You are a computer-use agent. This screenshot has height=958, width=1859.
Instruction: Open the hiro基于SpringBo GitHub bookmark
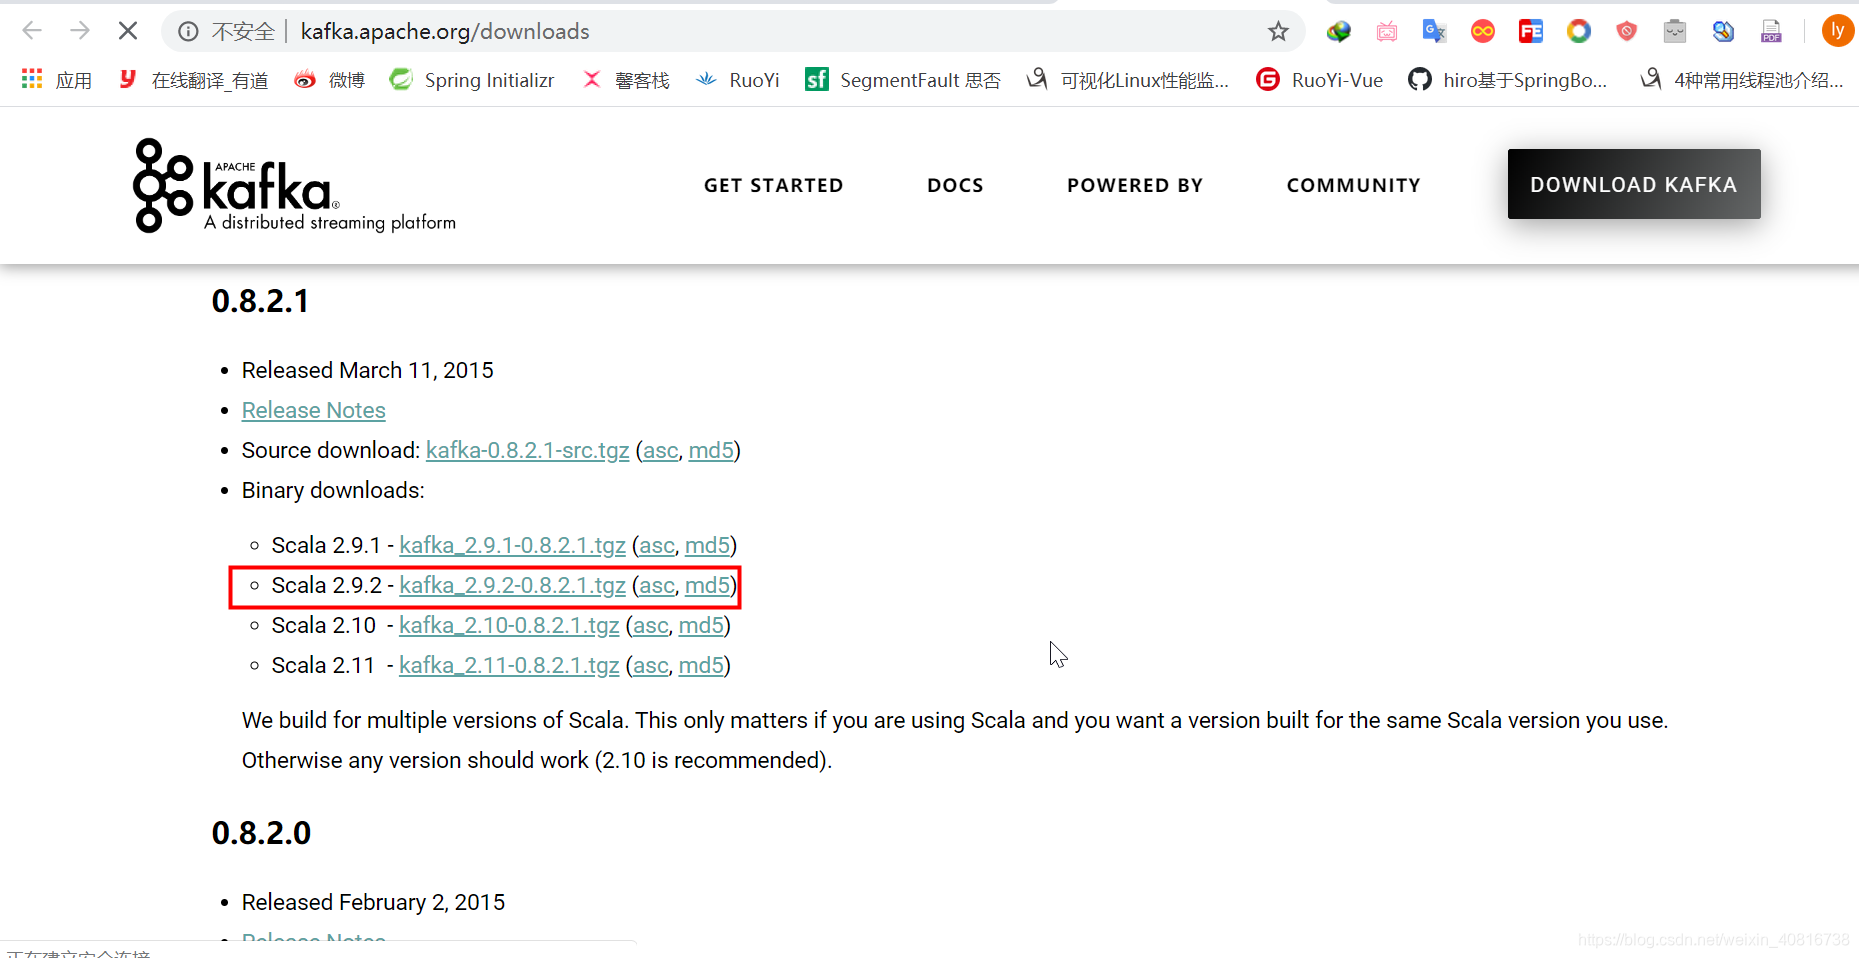pyautogui.click(x=1508, y=80)
